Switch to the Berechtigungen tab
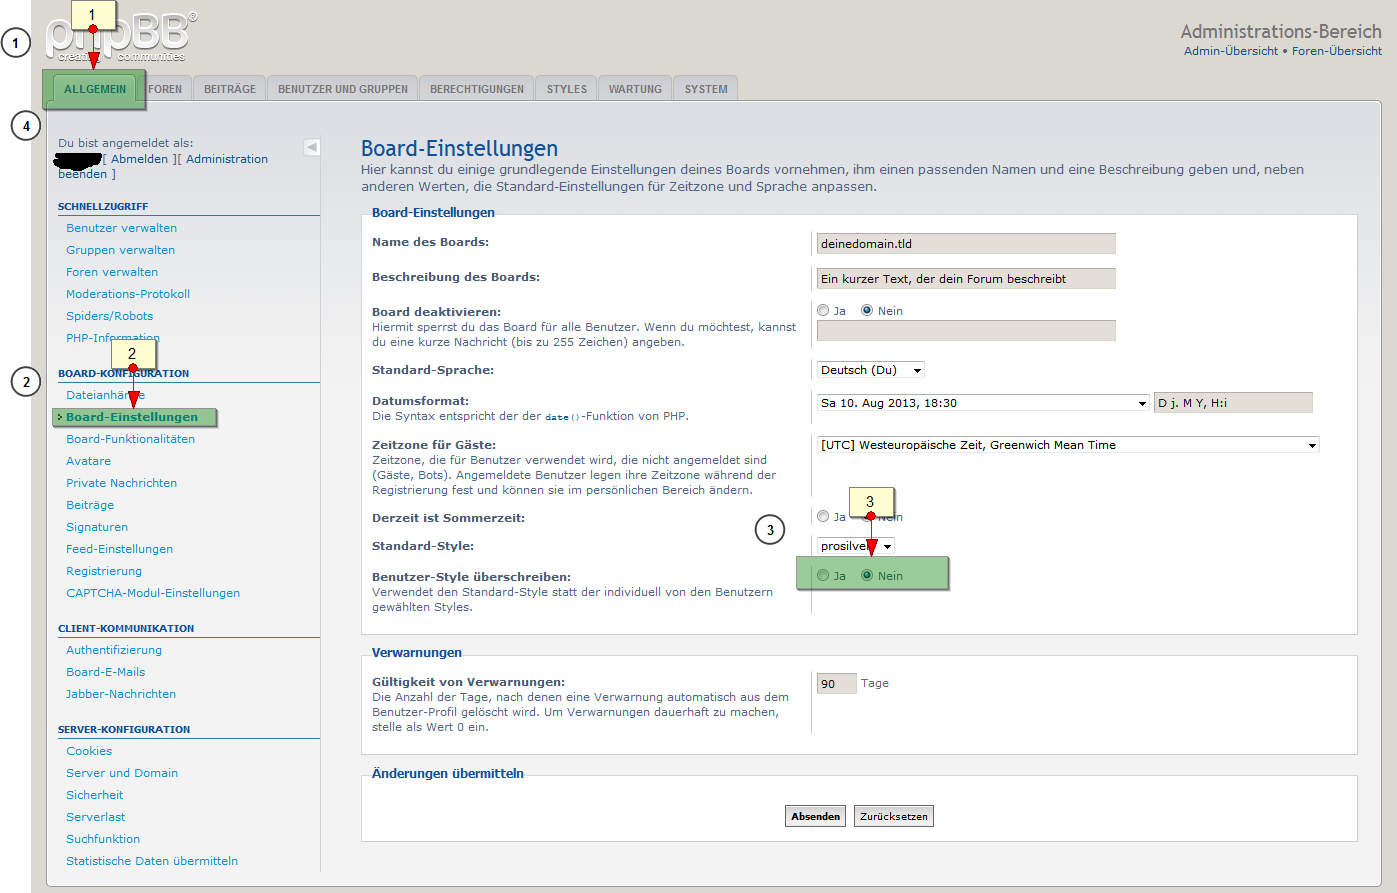The image size is (1397, 893). [476, 89]
